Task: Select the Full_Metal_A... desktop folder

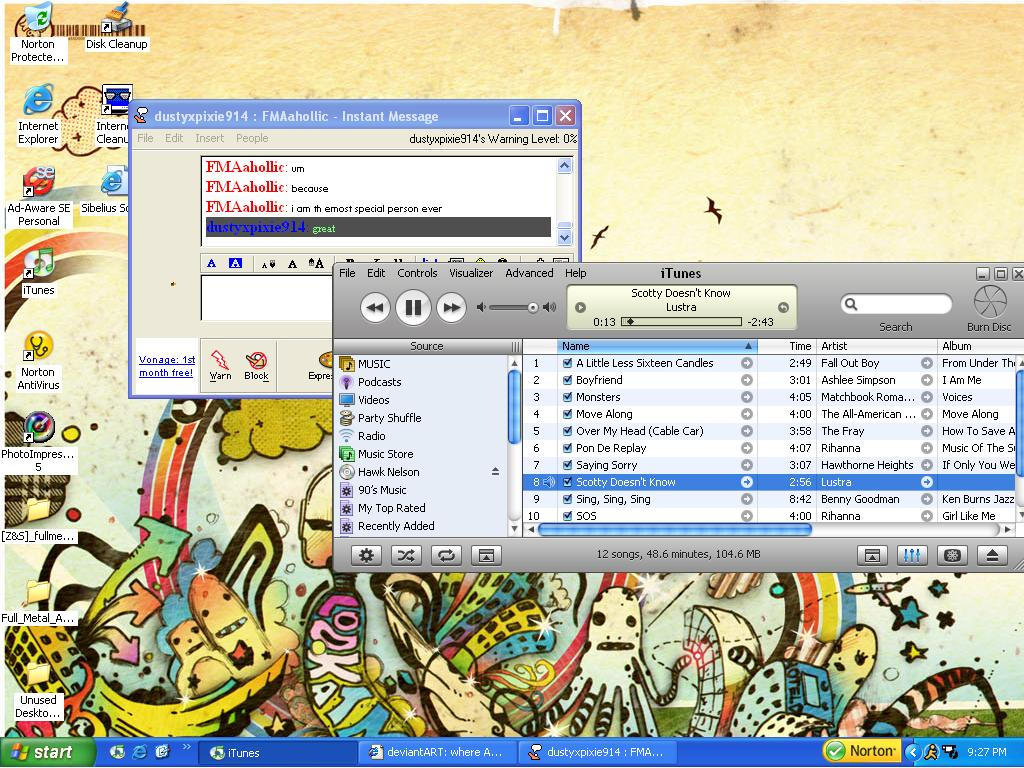Action: click(x=38, y=601)
